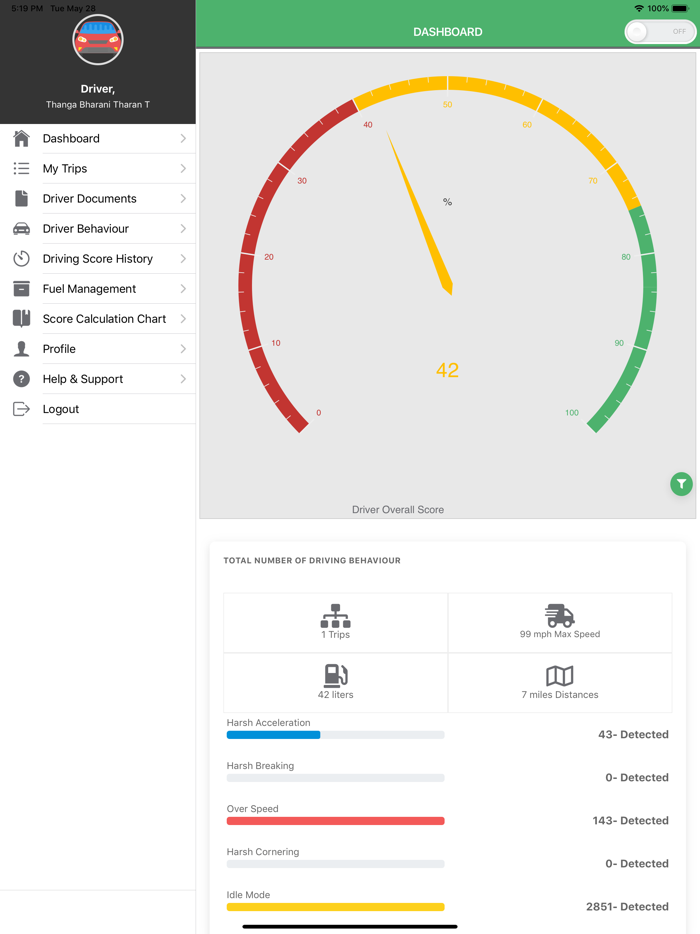Open the Driver Behaviour menu item
The height and width of the screenshot is (934, 700).
pos(98,229)
